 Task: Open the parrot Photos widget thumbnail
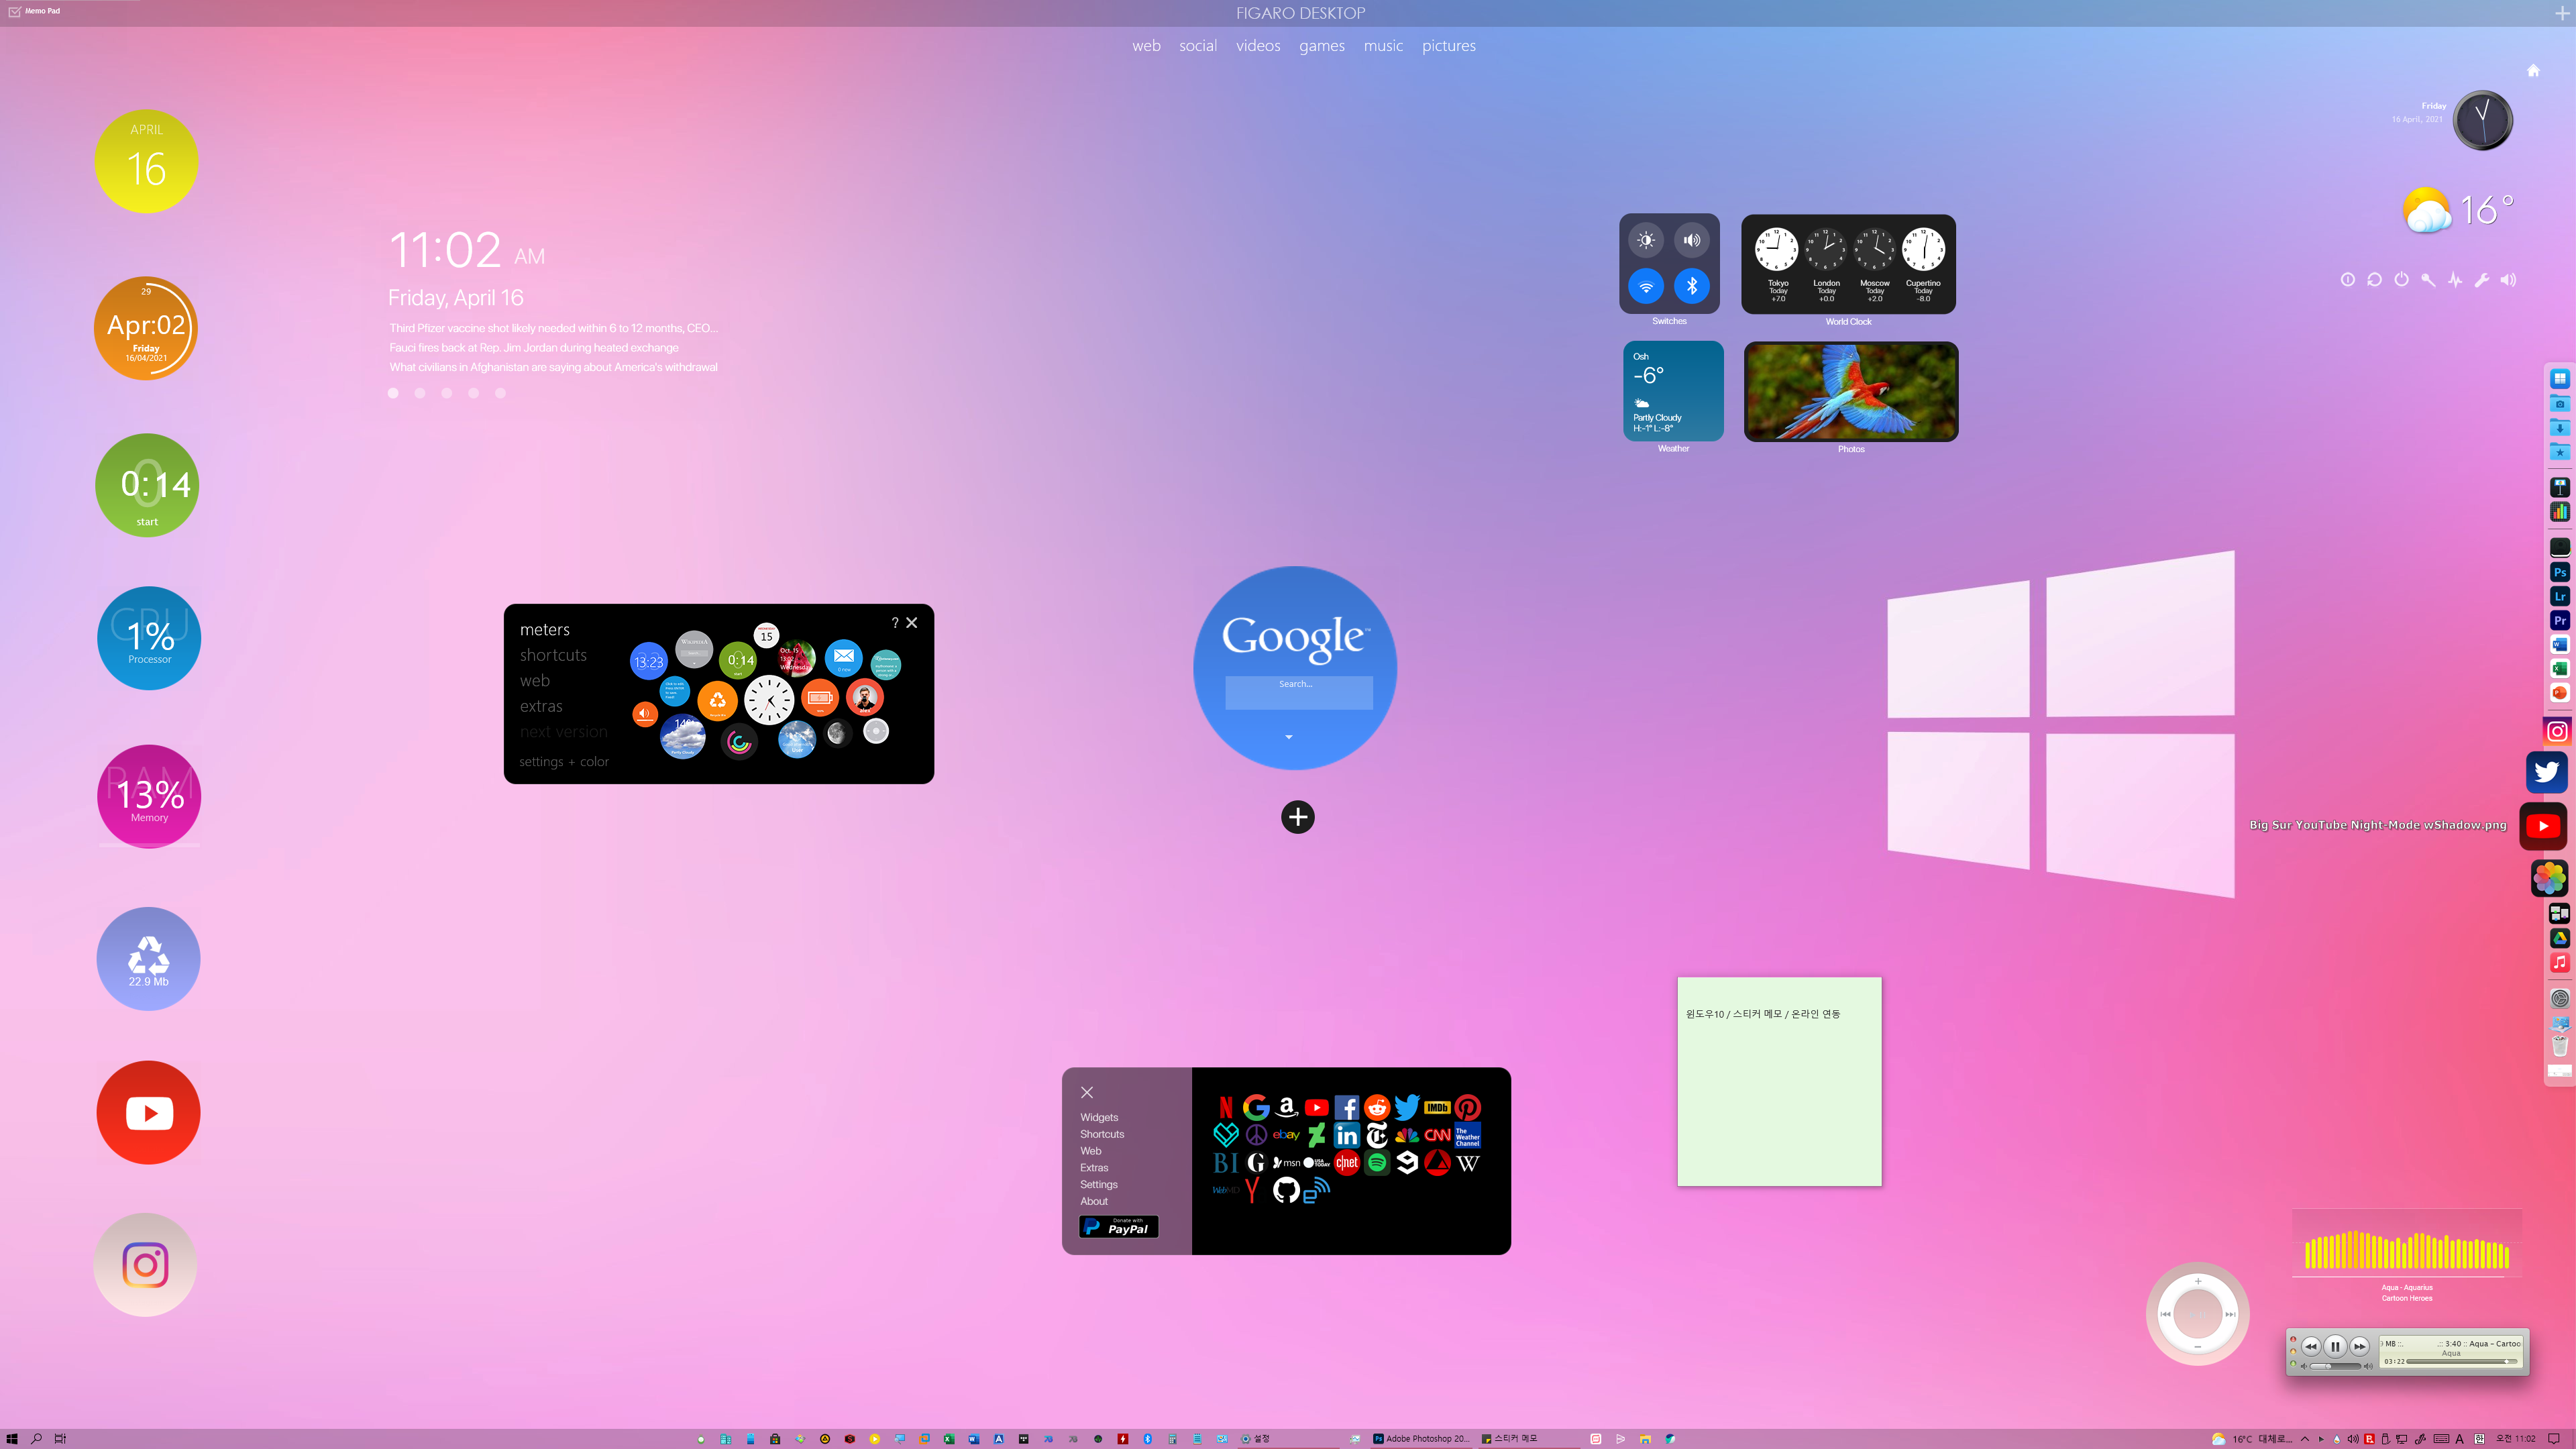click(1851, 391)
